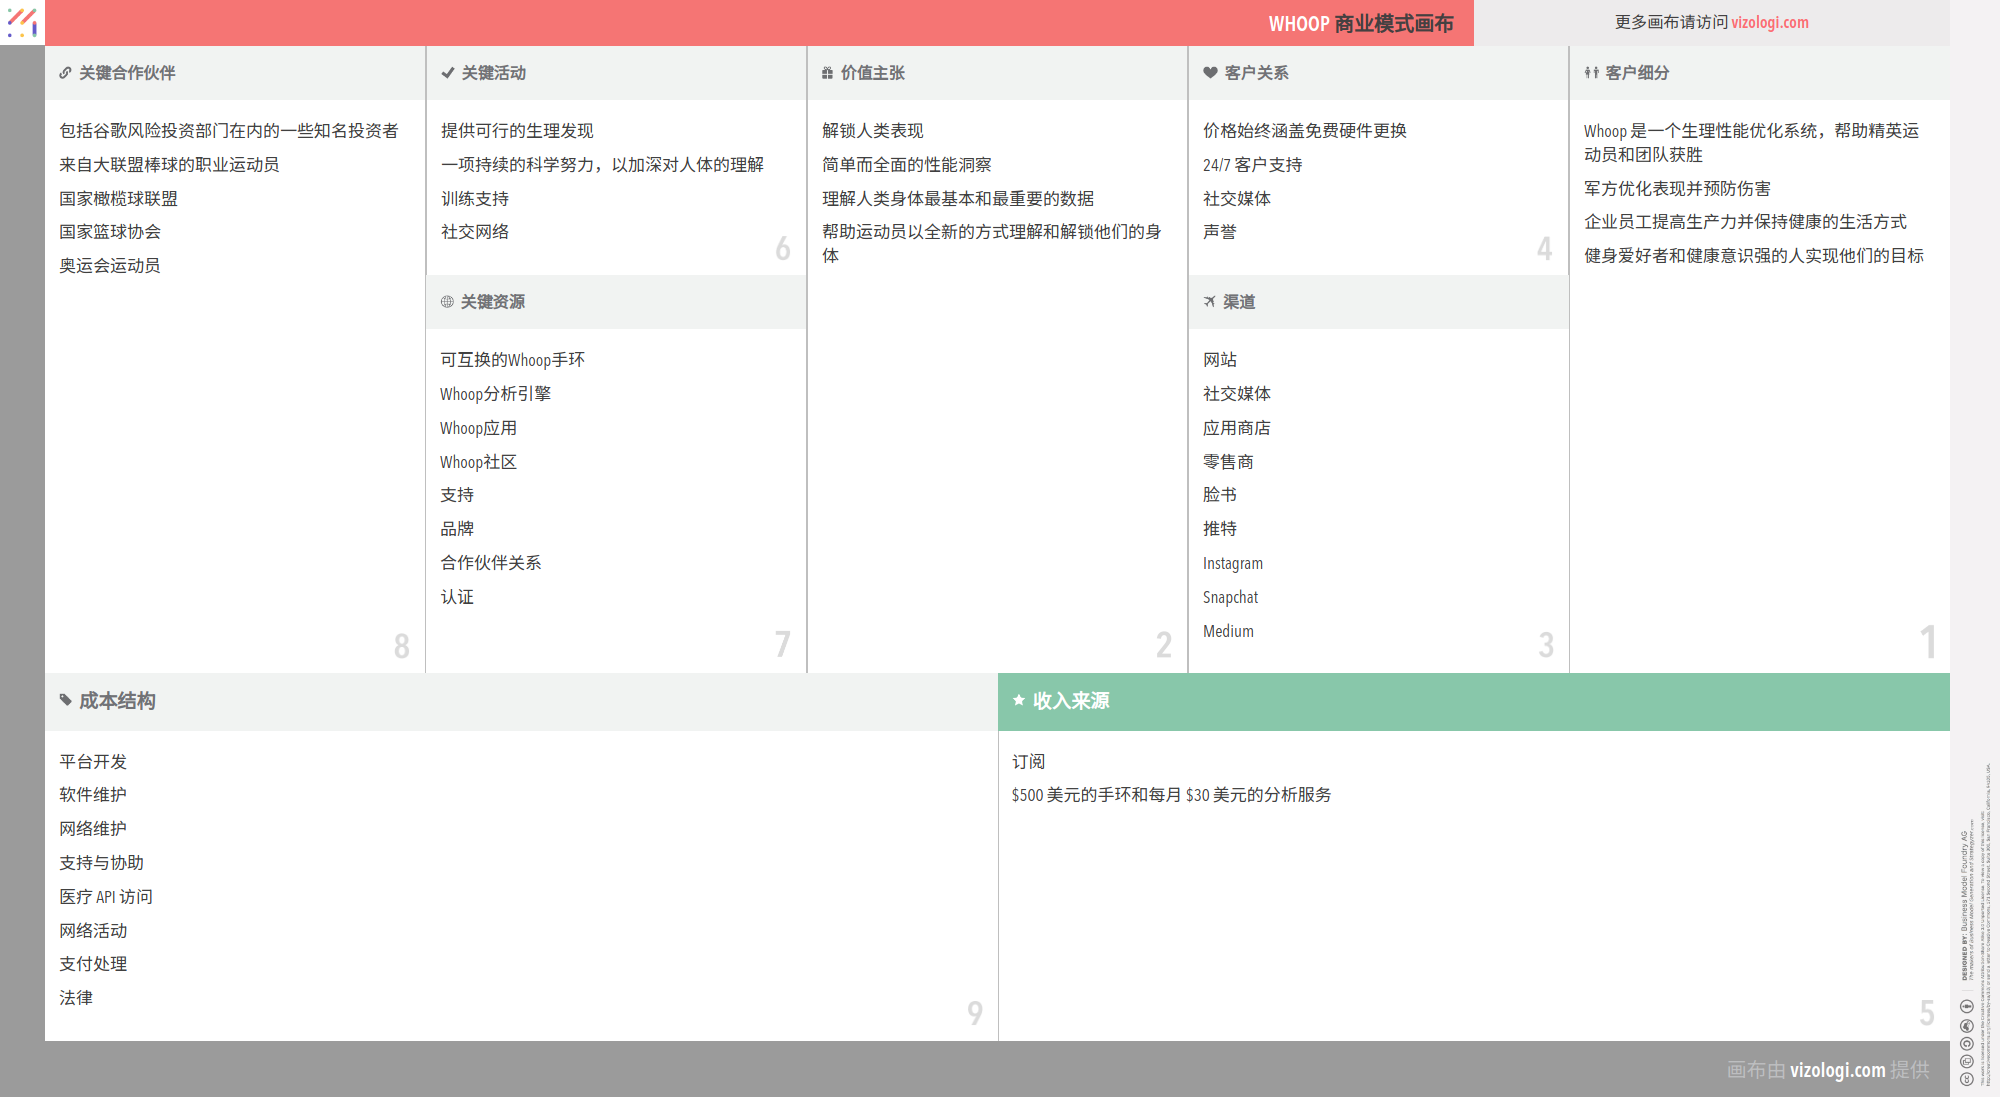Click the 成本结构 section header
The width and height of the screenshot is (2000, 1097).
[117, 701]
